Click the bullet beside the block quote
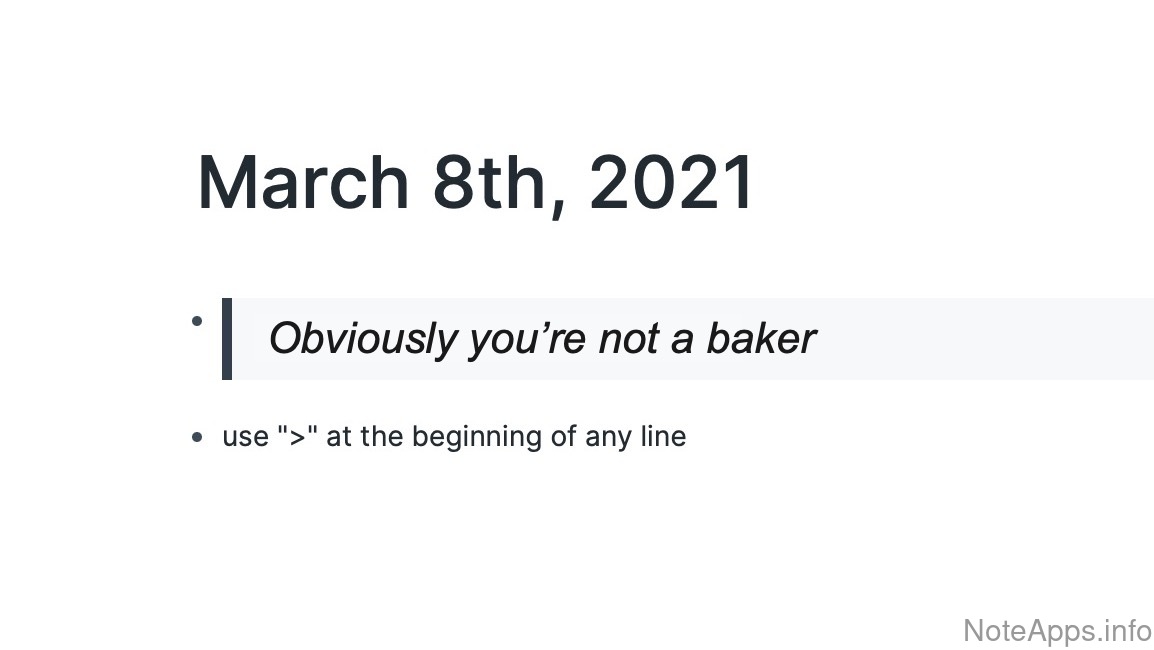1154x650 pixels. pos(197,321)
